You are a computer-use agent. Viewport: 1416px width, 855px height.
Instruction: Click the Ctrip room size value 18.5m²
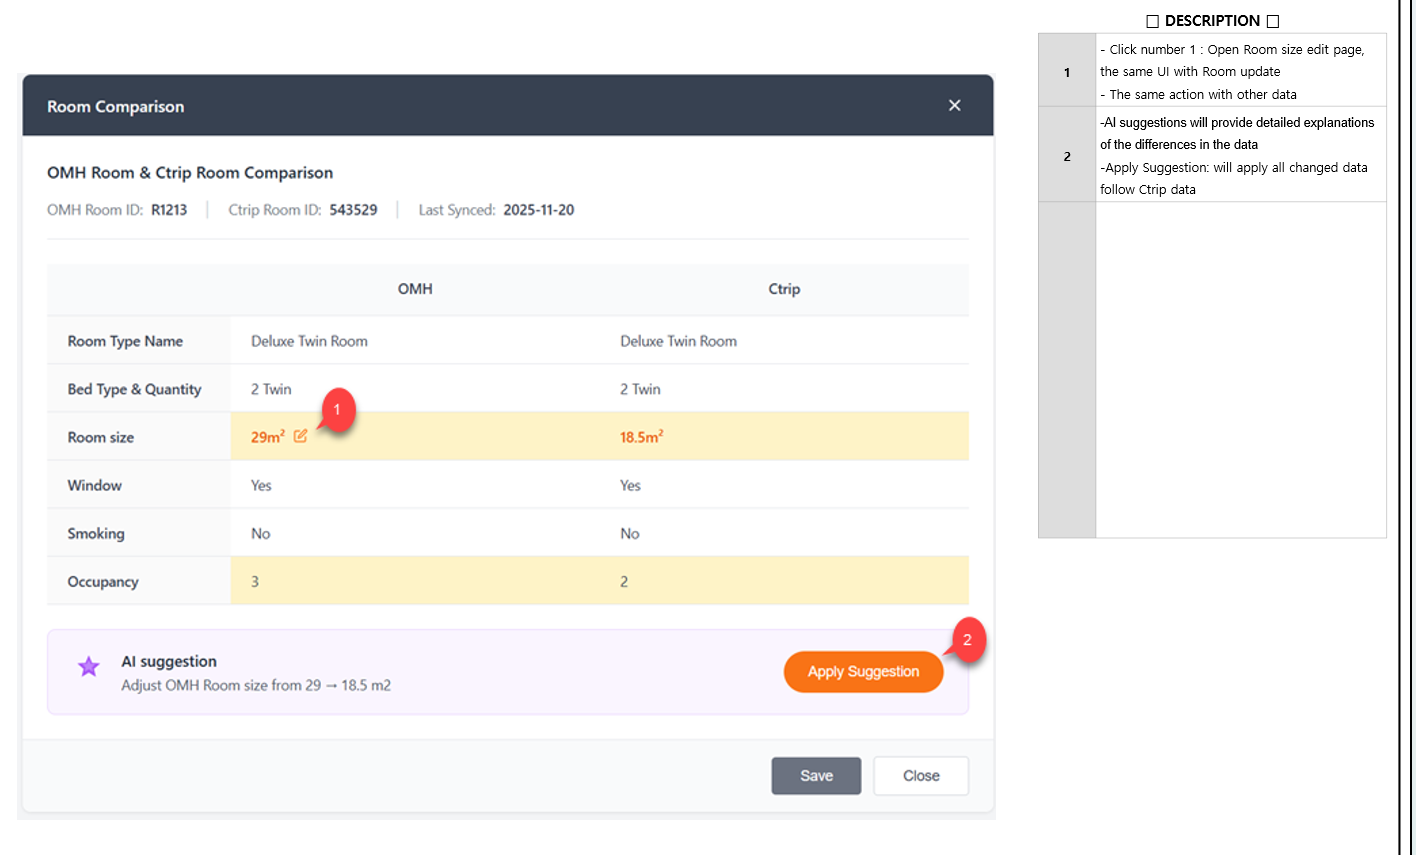[x=641, y=437]
